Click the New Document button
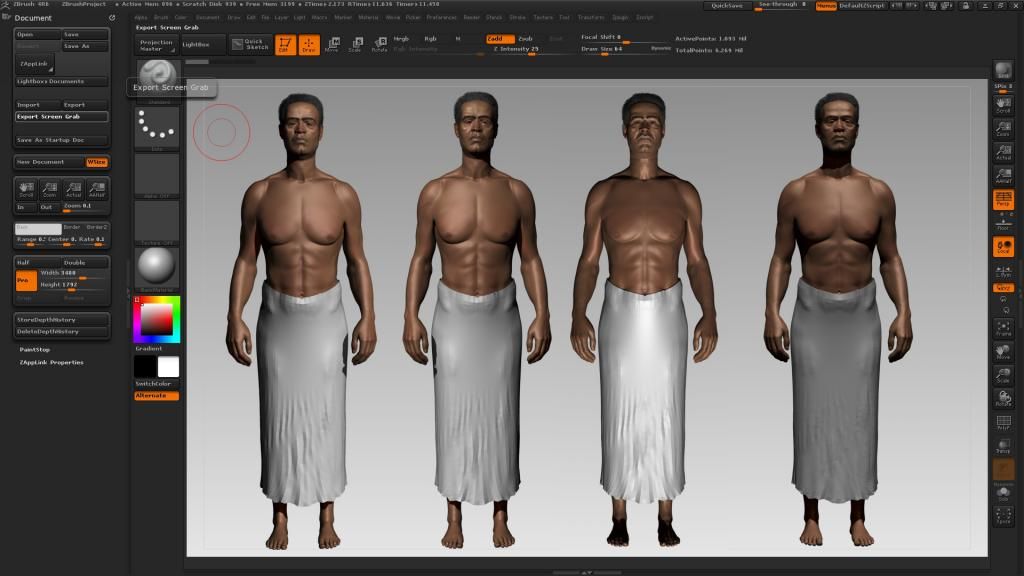 click(50, 162)
